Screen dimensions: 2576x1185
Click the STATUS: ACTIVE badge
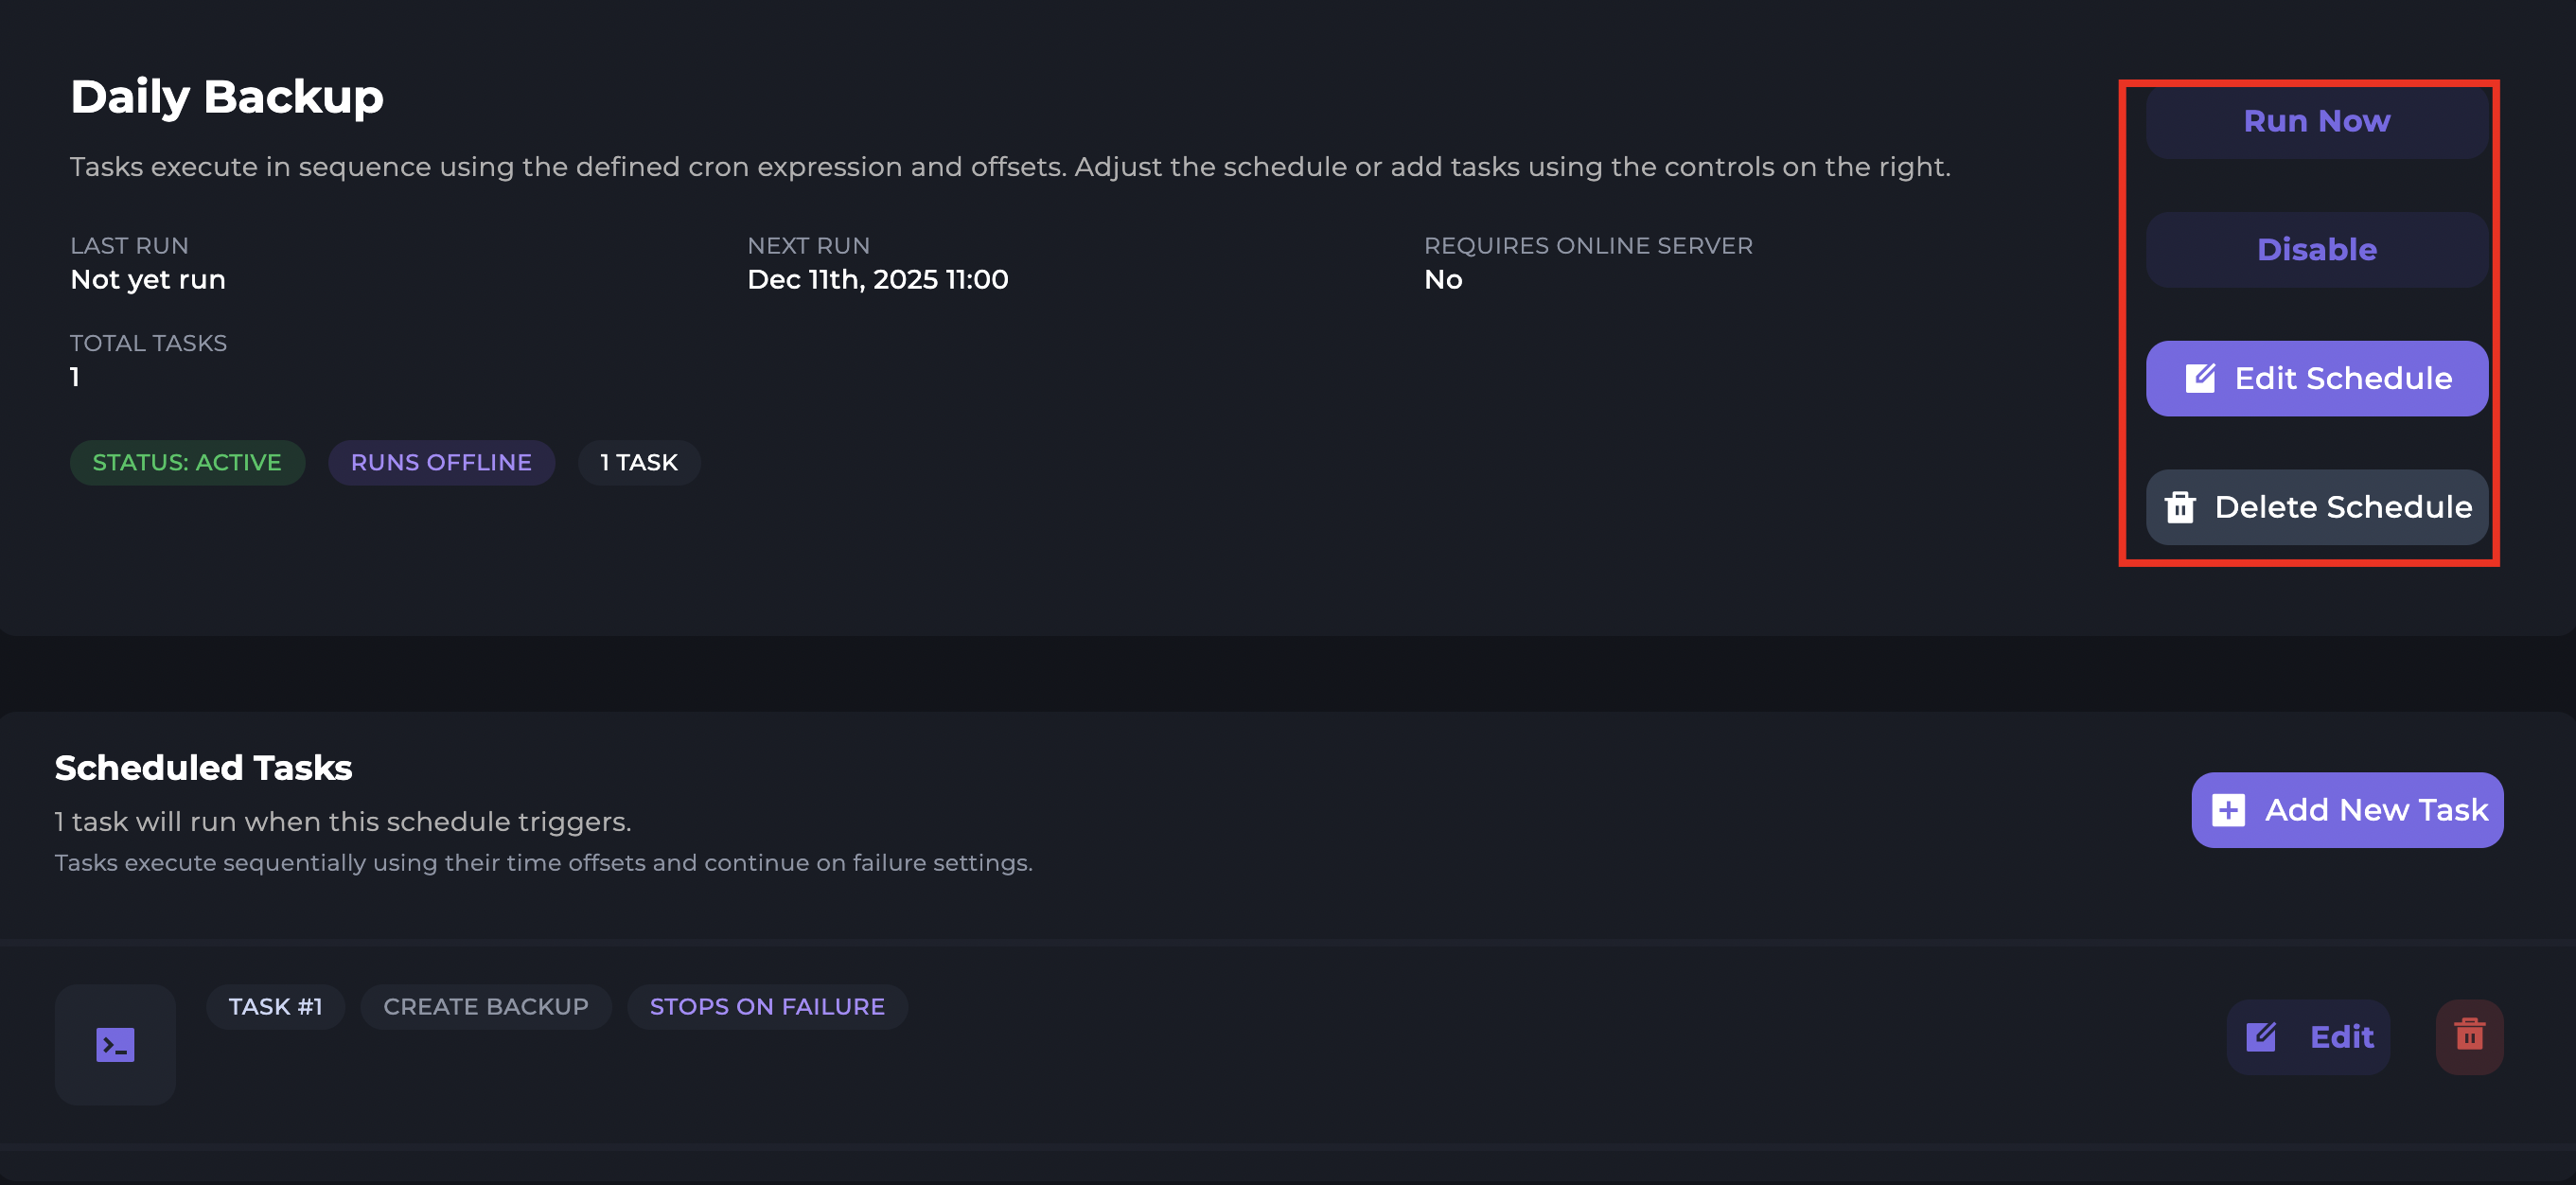point(187,463)
